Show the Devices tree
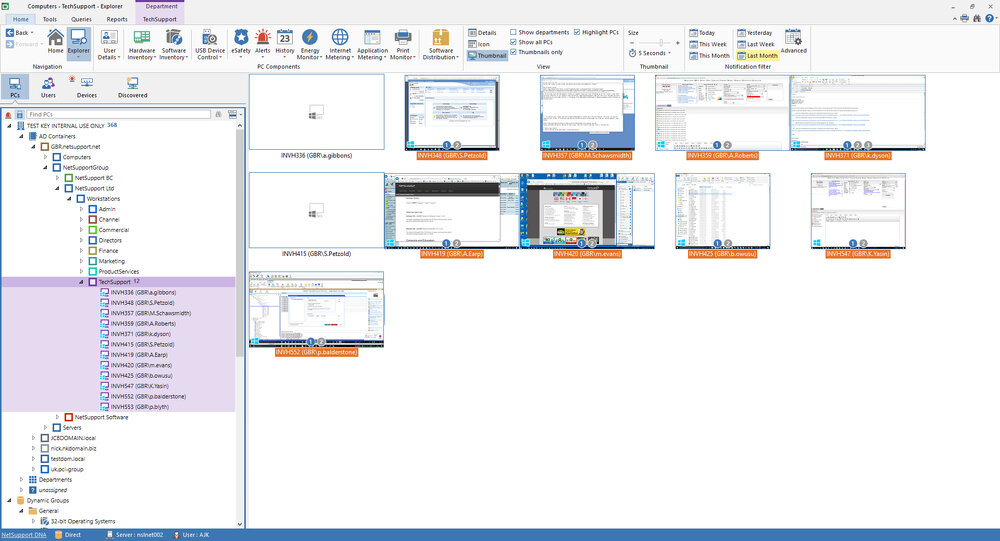This screenshot has height=541, width=1000. pos(87,87)
